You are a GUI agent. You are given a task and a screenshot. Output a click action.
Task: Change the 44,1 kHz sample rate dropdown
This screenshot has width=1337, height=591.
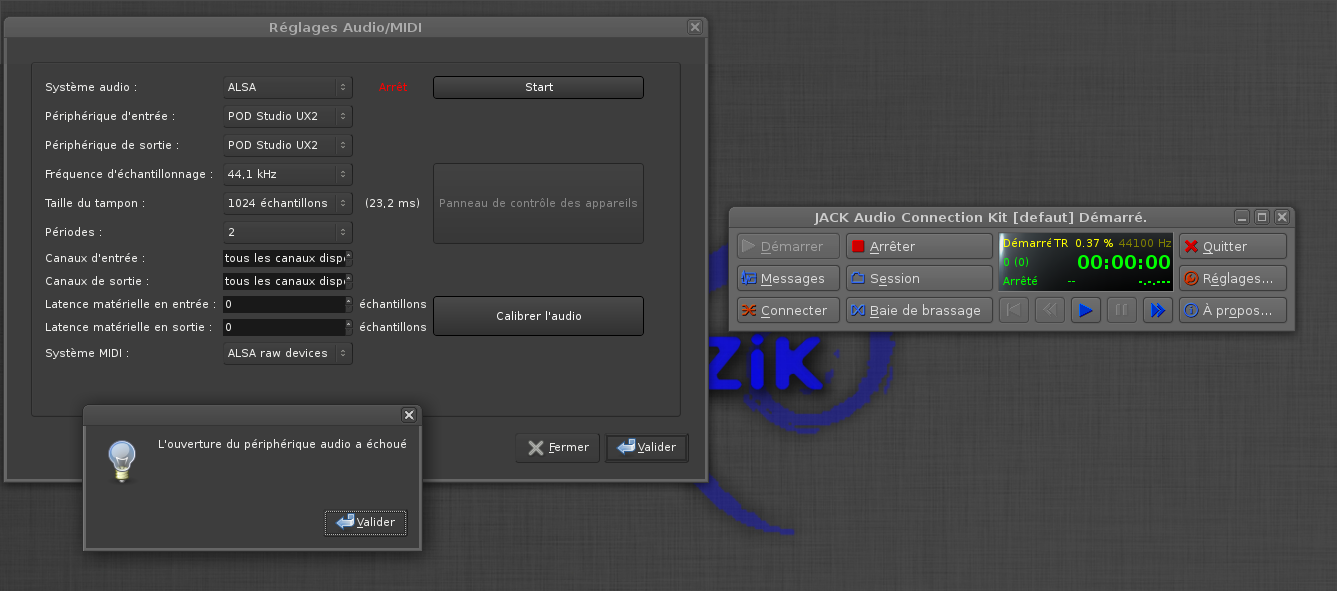(288, 174)
